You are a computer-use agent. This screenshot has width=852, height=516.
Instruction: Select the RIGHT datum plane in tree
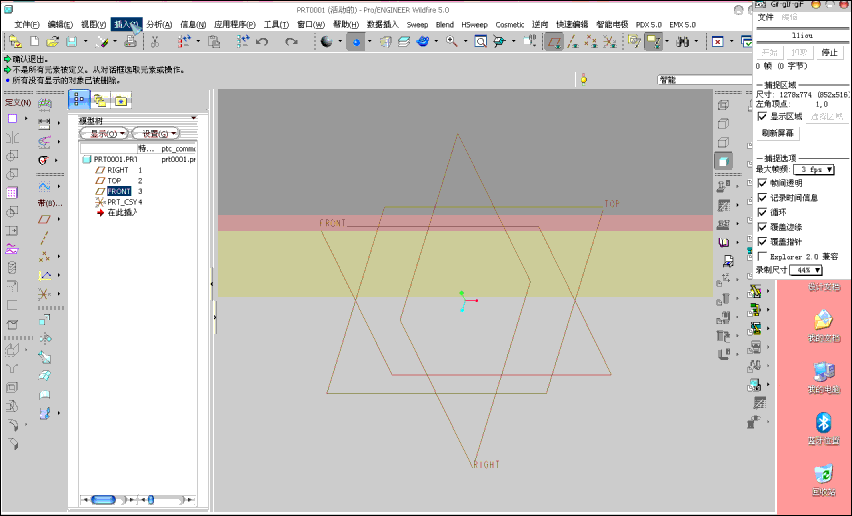pyautogui.click(x=118, y=170)
